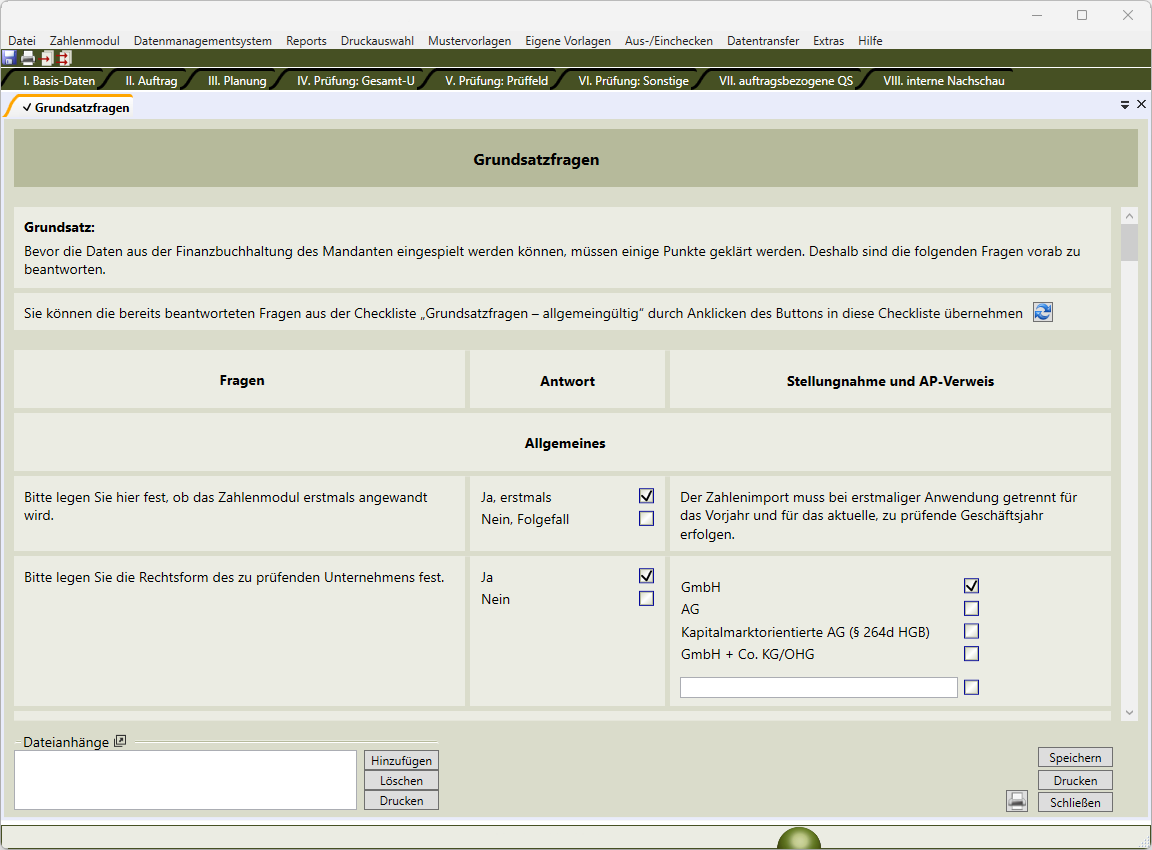Click Hinzufügen to add a file attachment

401,761
